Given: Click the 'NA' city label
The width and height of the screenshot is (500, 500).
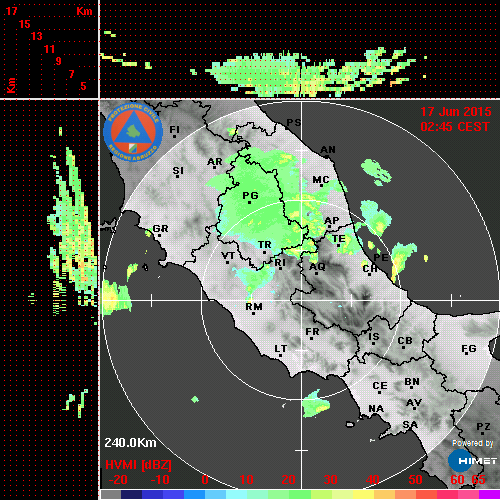Looking at the screenshot, I should click(376, 409).
